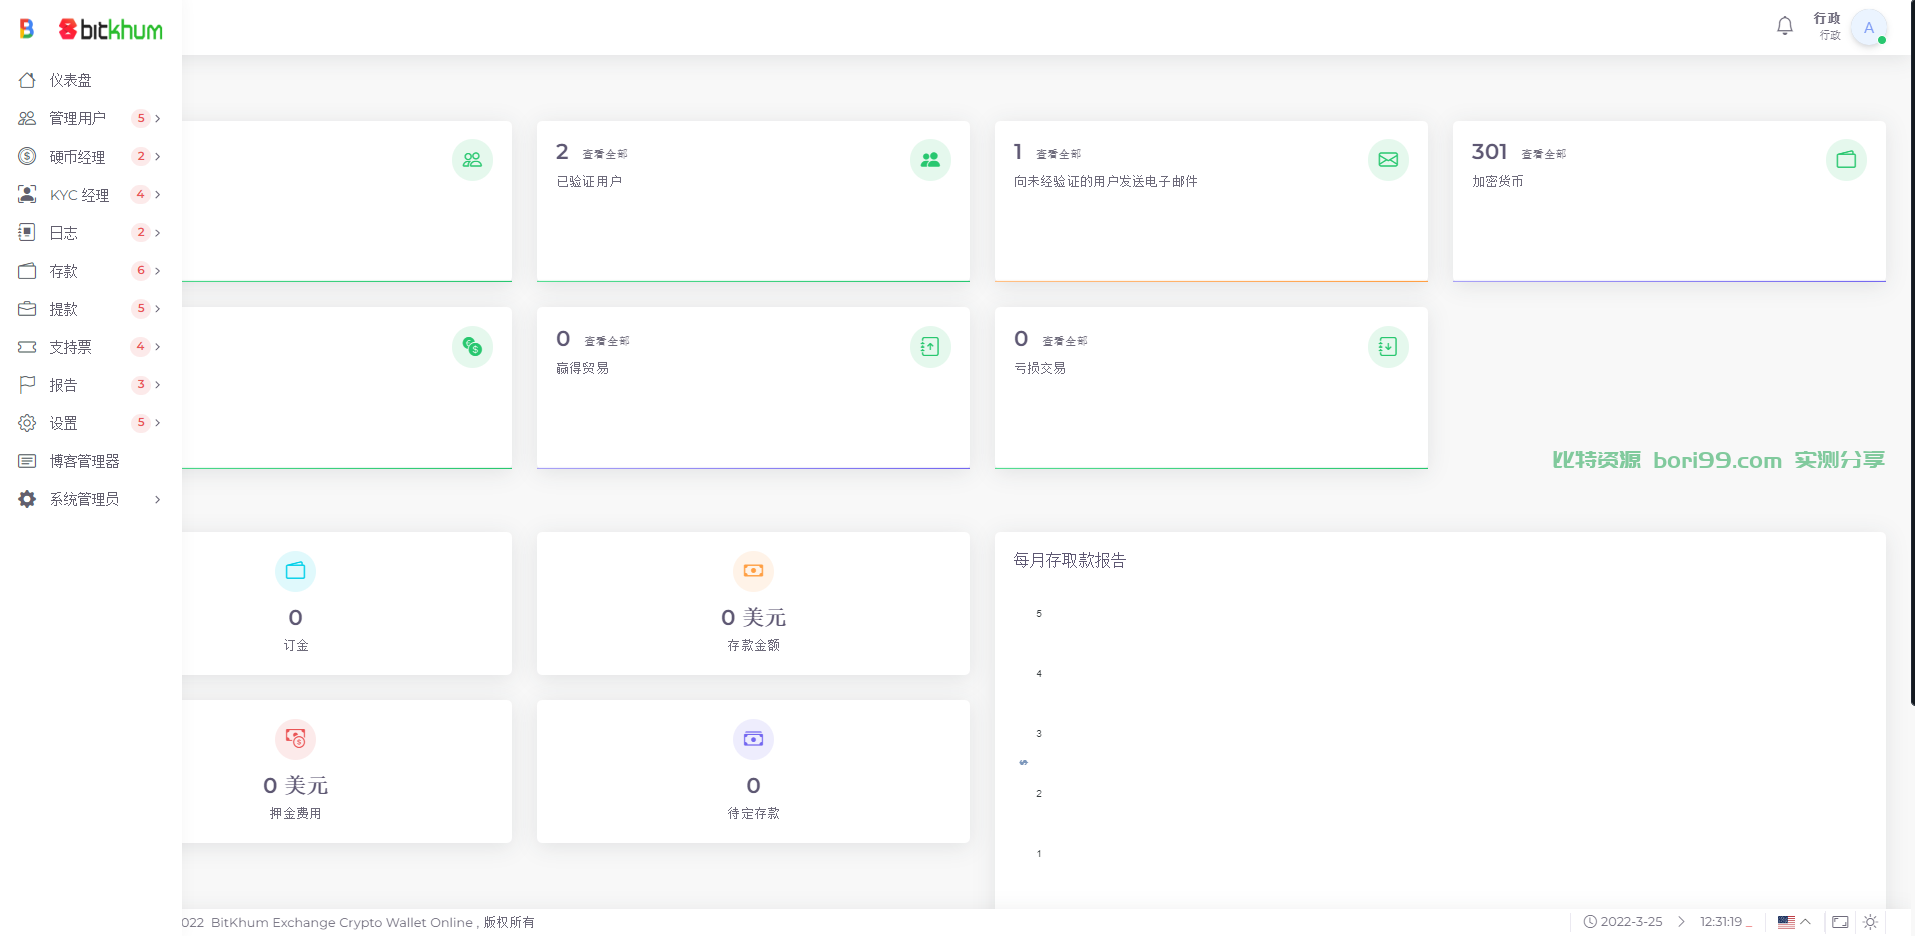Click the 赢得贸易 card upload icon

(930, 347)
